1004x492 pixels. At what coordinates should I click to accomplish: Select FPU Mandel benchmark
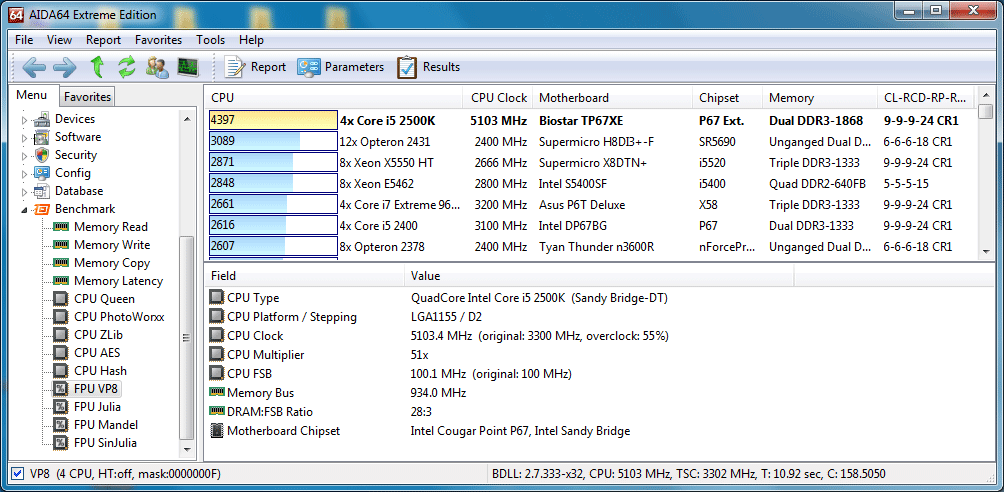106,424
